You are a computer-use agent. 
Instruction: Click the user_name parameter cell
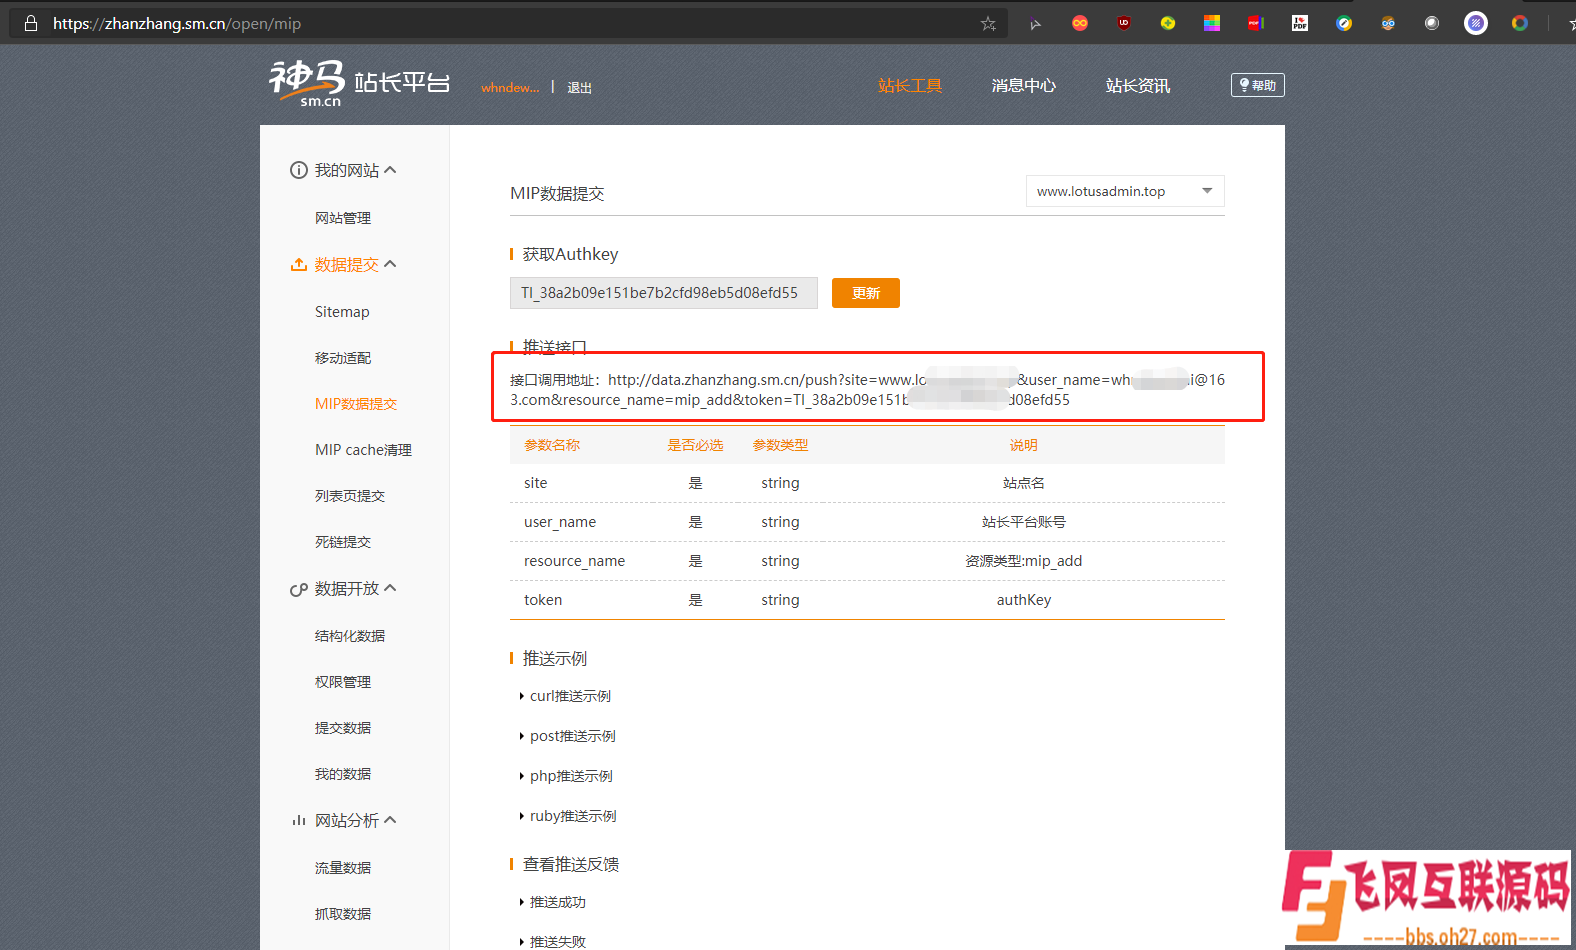pyautogui.click(x=560, y=522)
